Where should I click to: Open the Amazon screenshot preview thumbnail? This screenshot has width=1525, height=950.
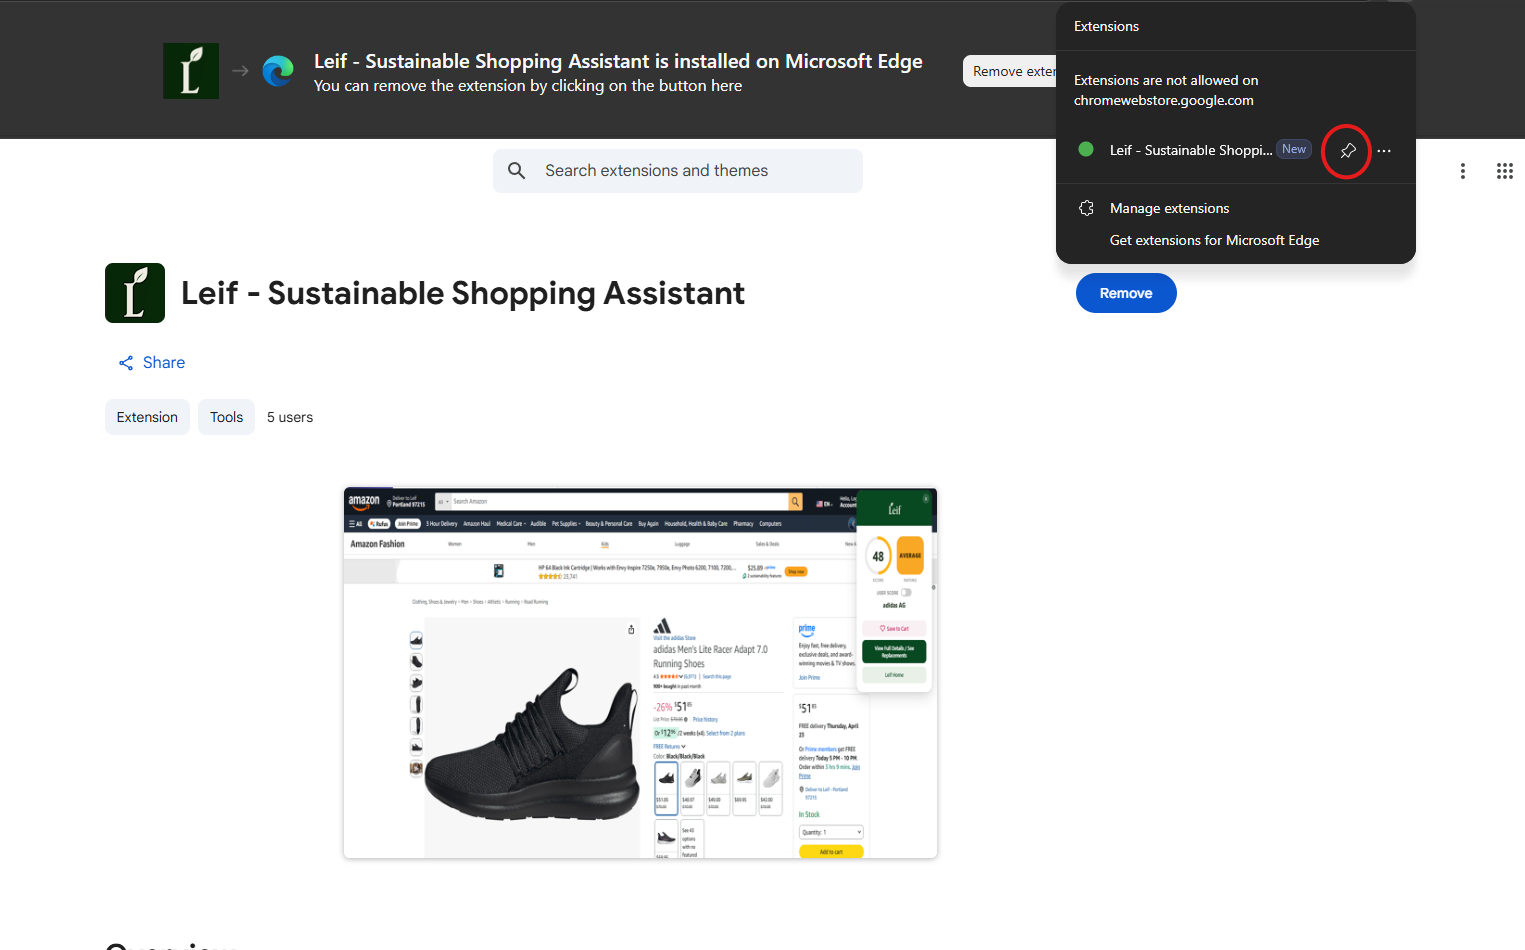640,673
